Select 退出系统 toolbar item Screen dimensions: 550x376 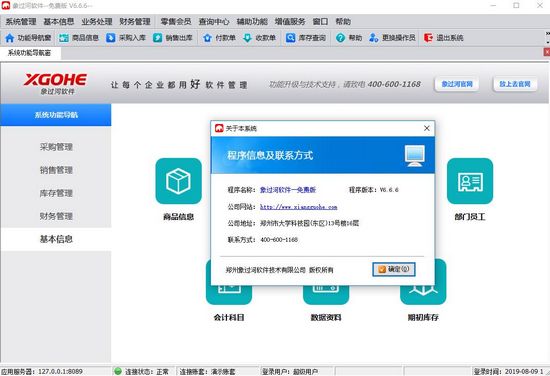[x=444, y=38]
